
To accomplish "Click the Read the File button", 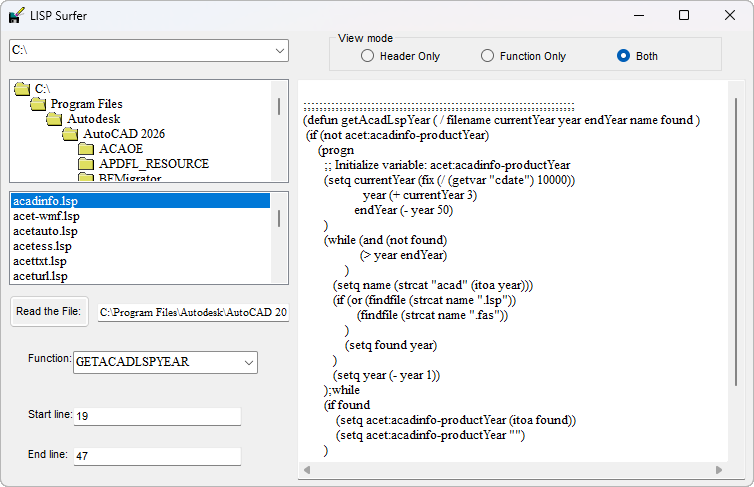I will pyautogui.click(x=49, y=312).
